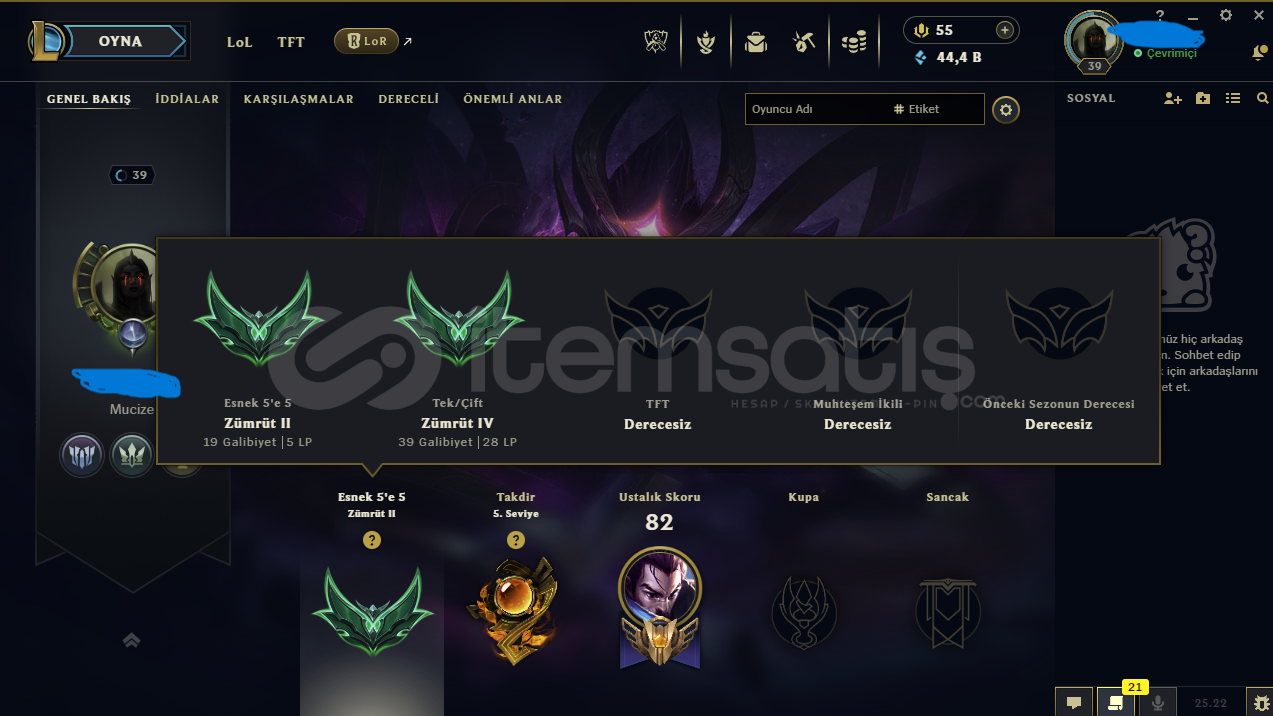This screenshot has height=716, width=1273.
Task: Click the profile search settings gear
Action: point(1006,109)
